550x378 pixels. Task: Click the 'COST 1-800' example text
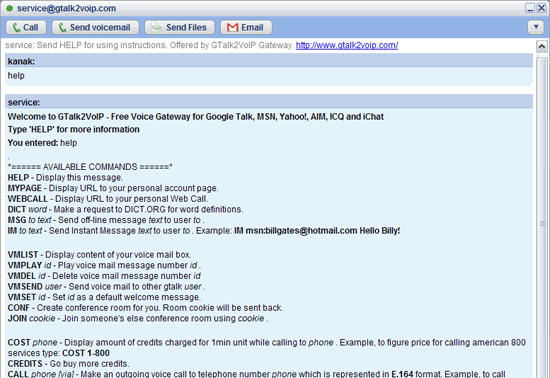pyautogui.click(x=86, y=353)
